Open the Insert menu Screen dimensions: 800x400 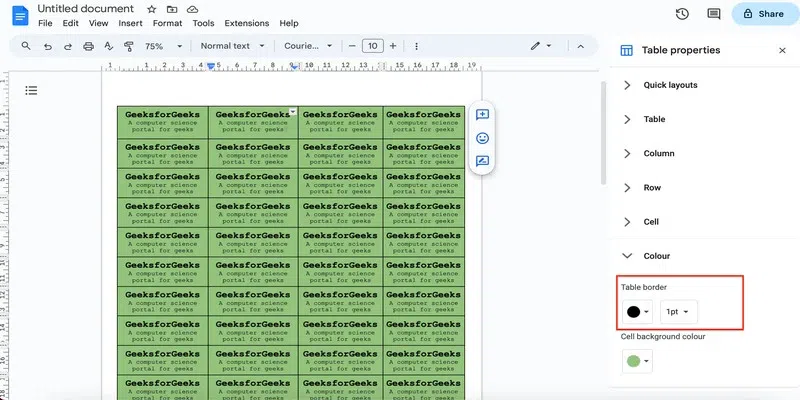(131, 23)
